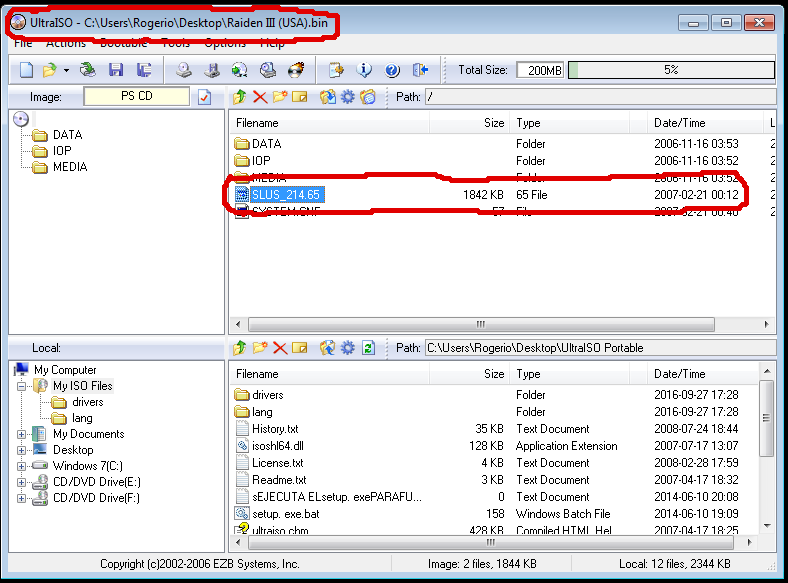Expand the My Documents tree node
Screen dimensions: 788x583
pos(22,434)
